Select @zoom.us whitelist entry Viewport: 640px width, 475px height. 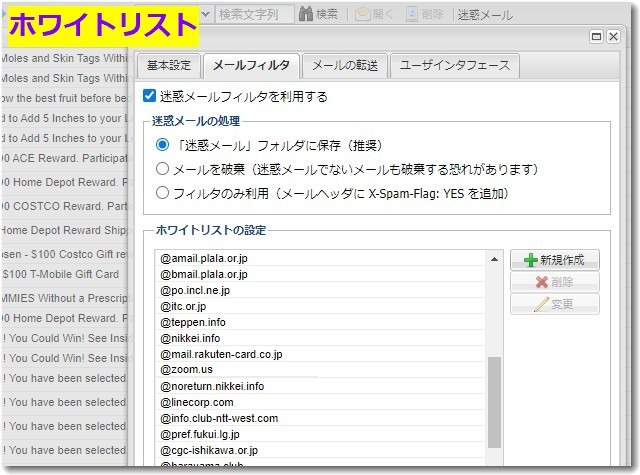point(320,370)
